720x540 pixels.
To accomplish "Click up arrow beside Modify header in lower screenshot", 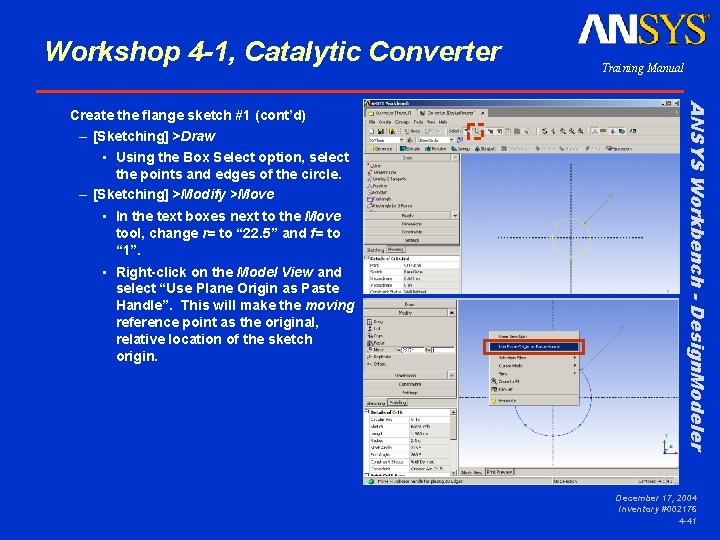I will pos(452,313).
